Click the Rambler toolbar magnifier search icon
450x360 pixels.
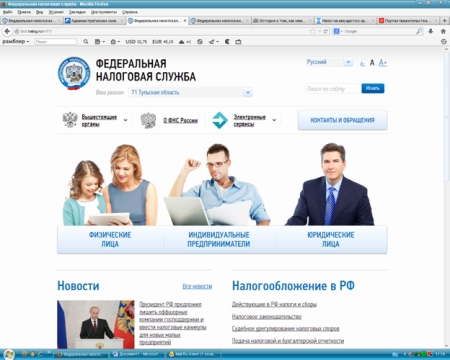86,42
